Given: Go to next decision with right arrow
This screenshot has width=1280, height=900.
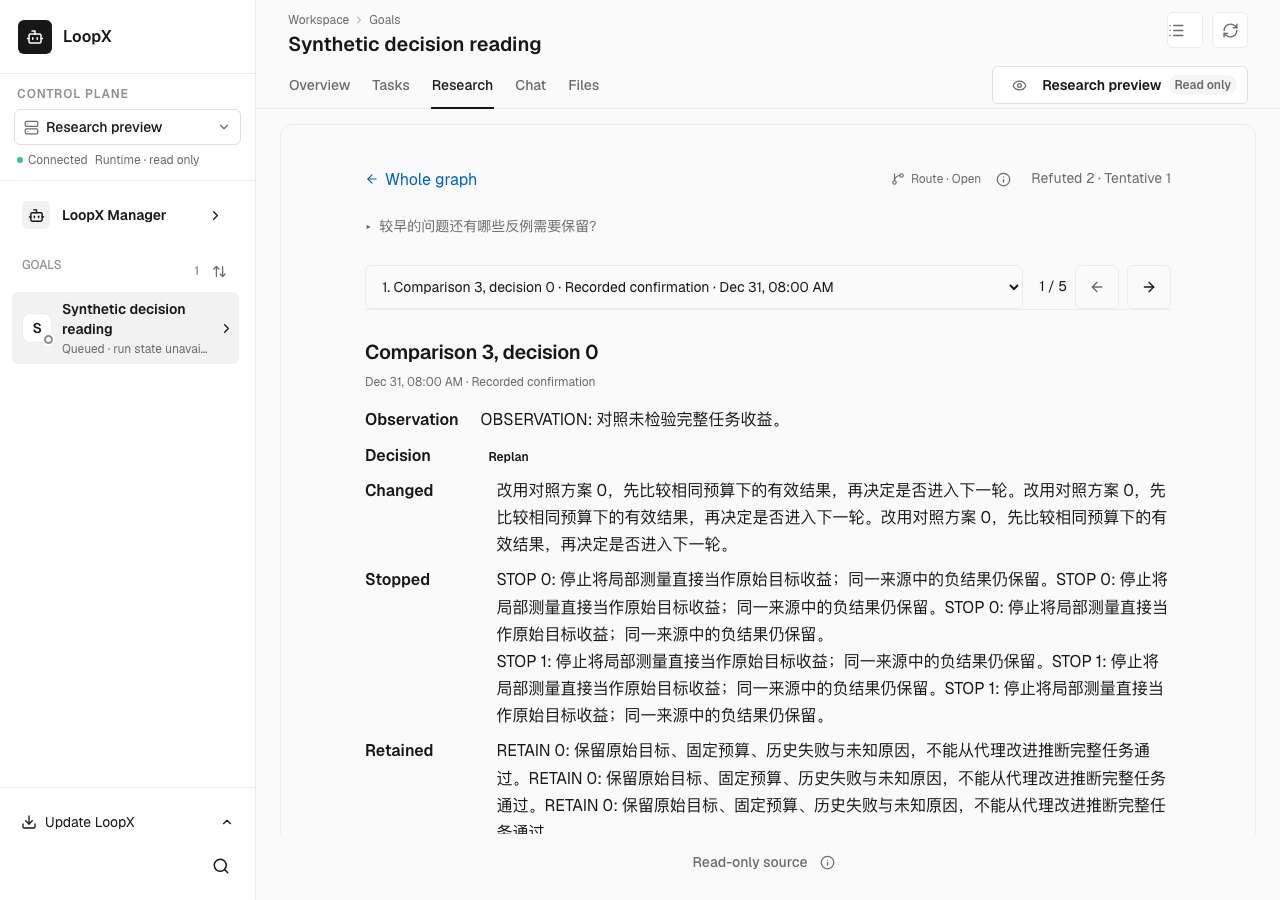Looking at the screenshot, I should pyautogui.click(x=1149, y=287).
